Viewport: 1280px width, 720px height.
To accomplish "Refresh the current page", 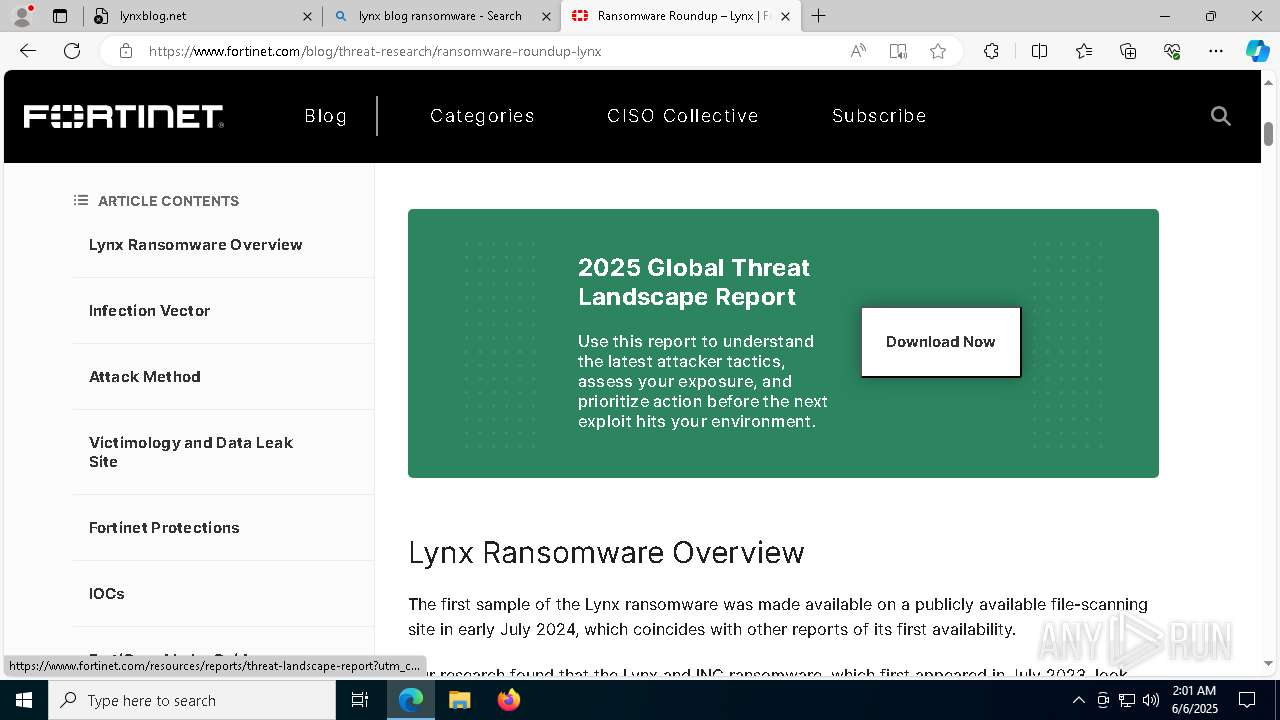I will coord(72,51).
